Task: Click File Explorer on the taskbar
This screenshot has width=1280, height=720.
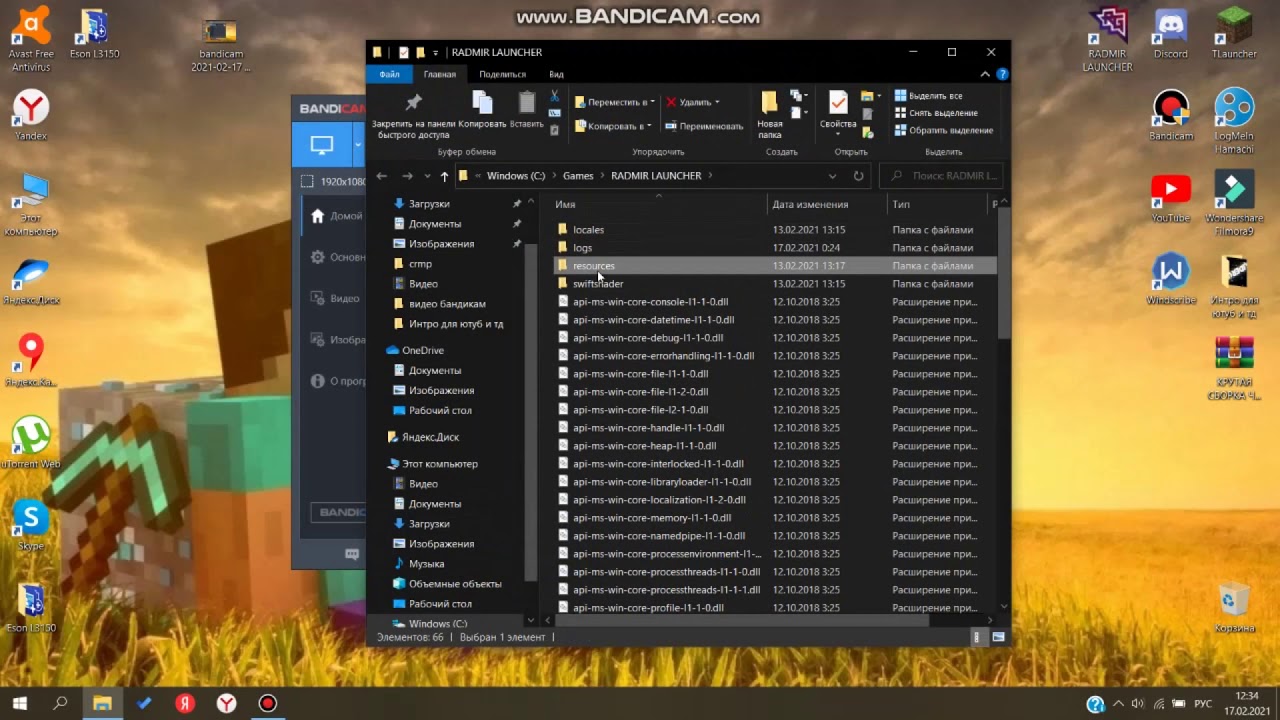Action: point(102,703)
